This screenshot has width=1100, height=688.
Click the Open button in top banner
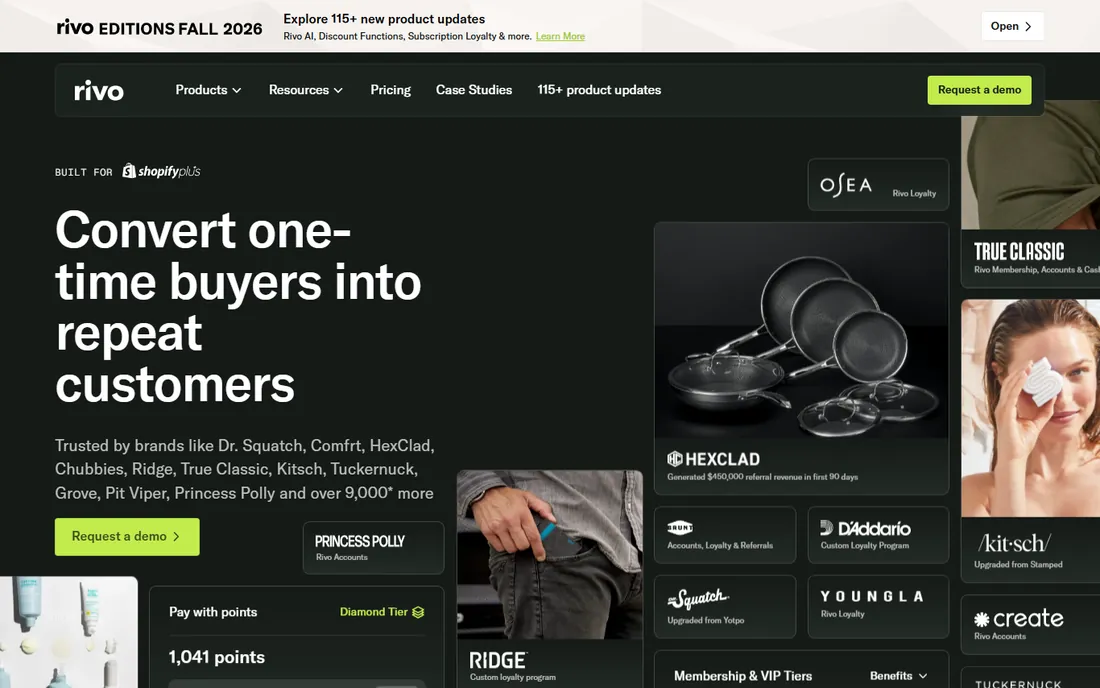point(1012,26)
